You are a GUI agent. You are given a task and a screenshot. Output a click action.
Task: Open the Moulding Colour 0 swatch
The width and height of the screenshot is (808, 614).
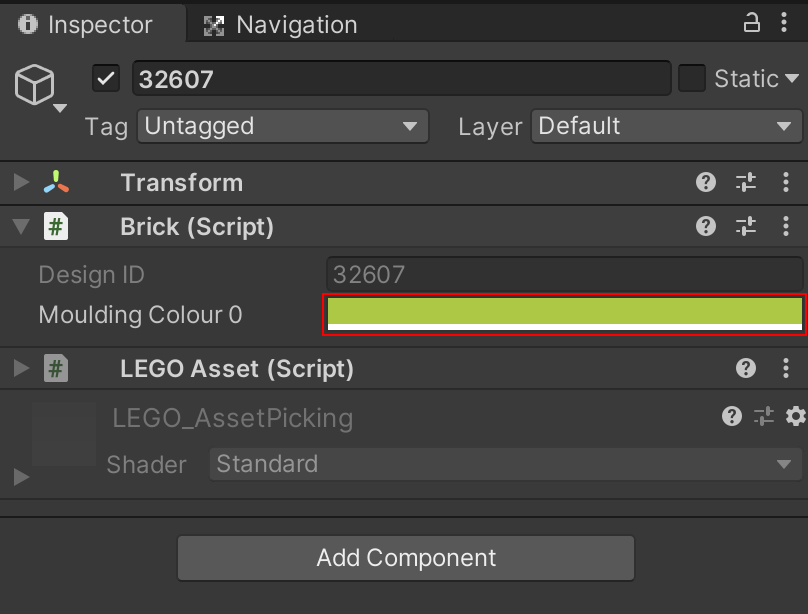click(x=565, y=314)
